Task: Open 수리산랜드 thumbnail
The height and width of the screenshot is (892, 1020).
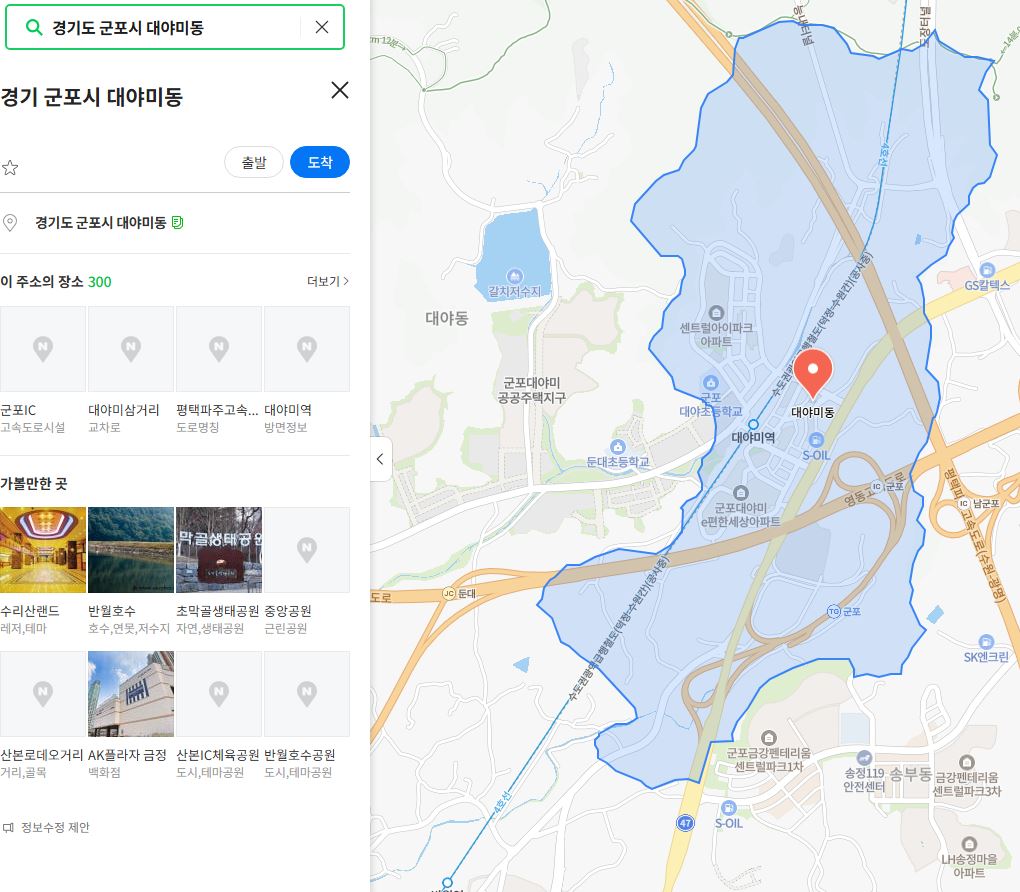Action: tap(43, 550)
